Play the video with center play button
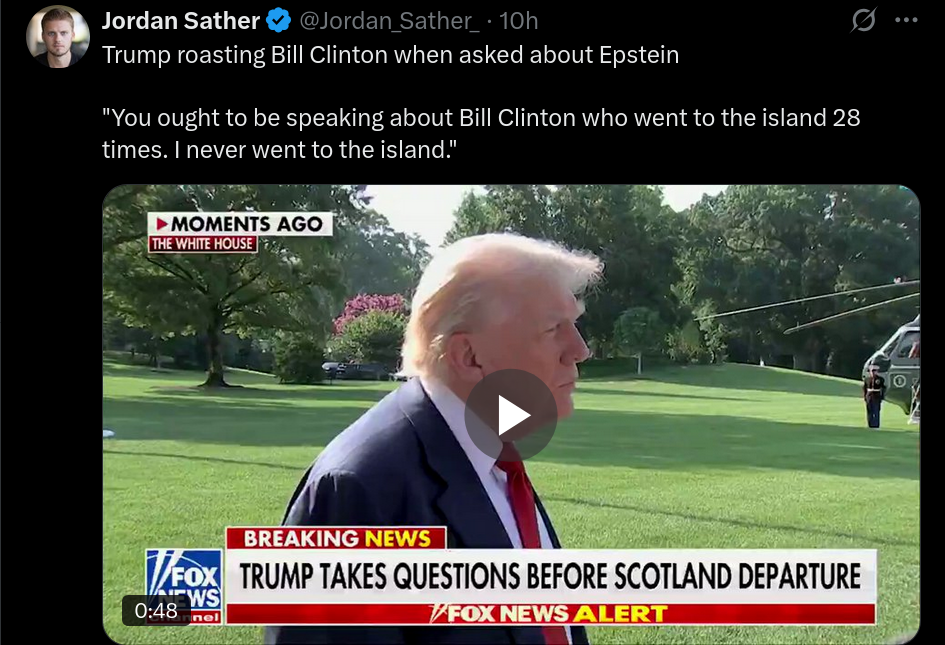The width and height of the screenshot is (945, 645). [x=510, y=415]
